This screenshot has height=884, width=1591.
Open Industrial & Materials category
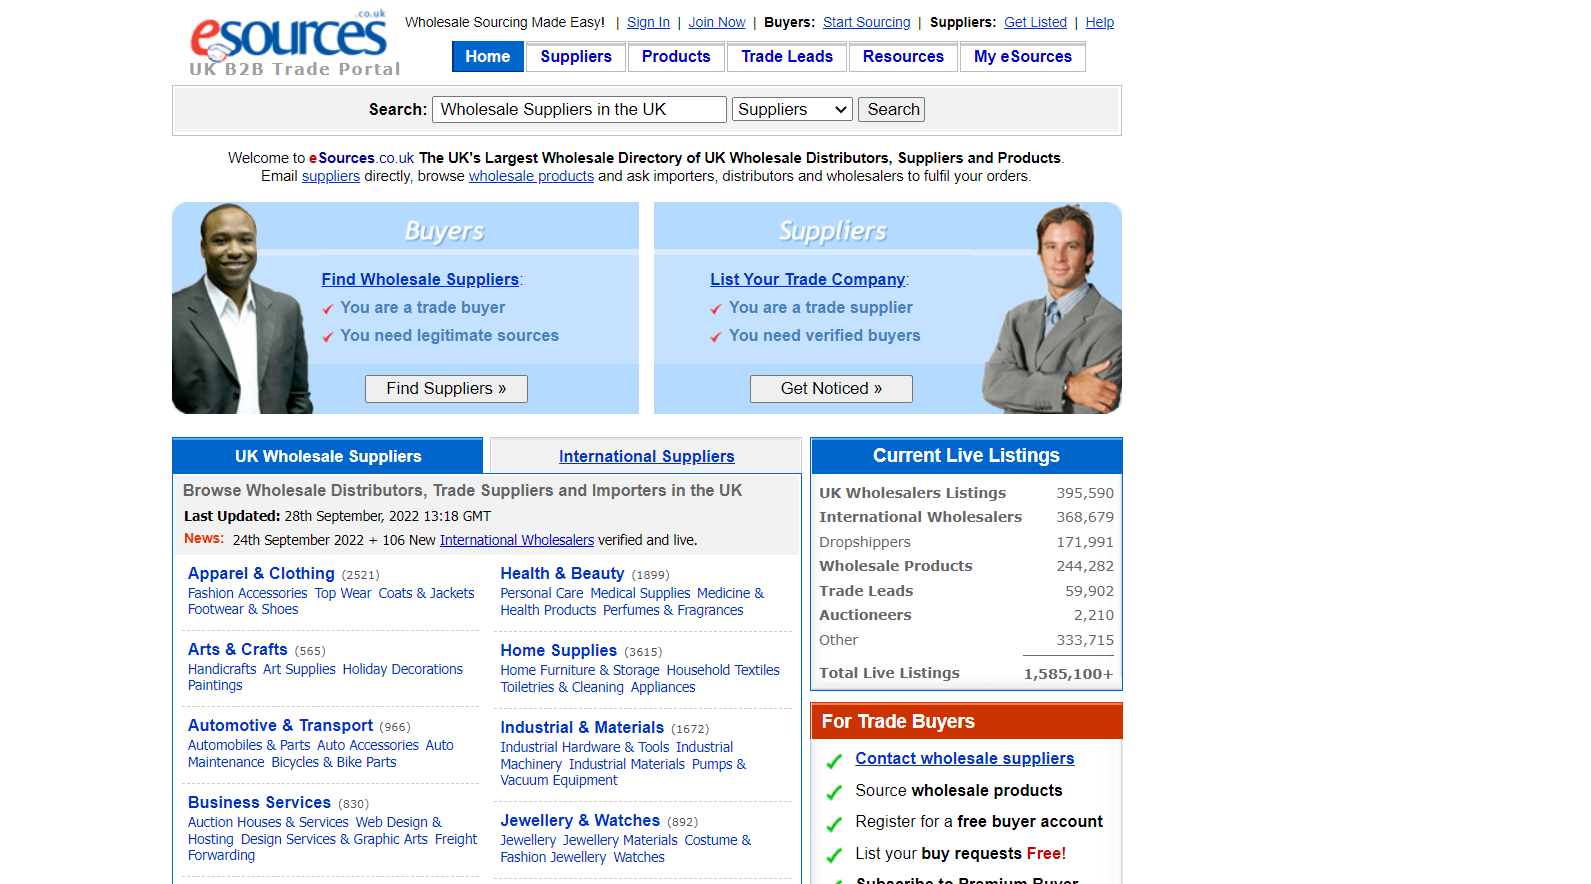[x=582, y=727]
